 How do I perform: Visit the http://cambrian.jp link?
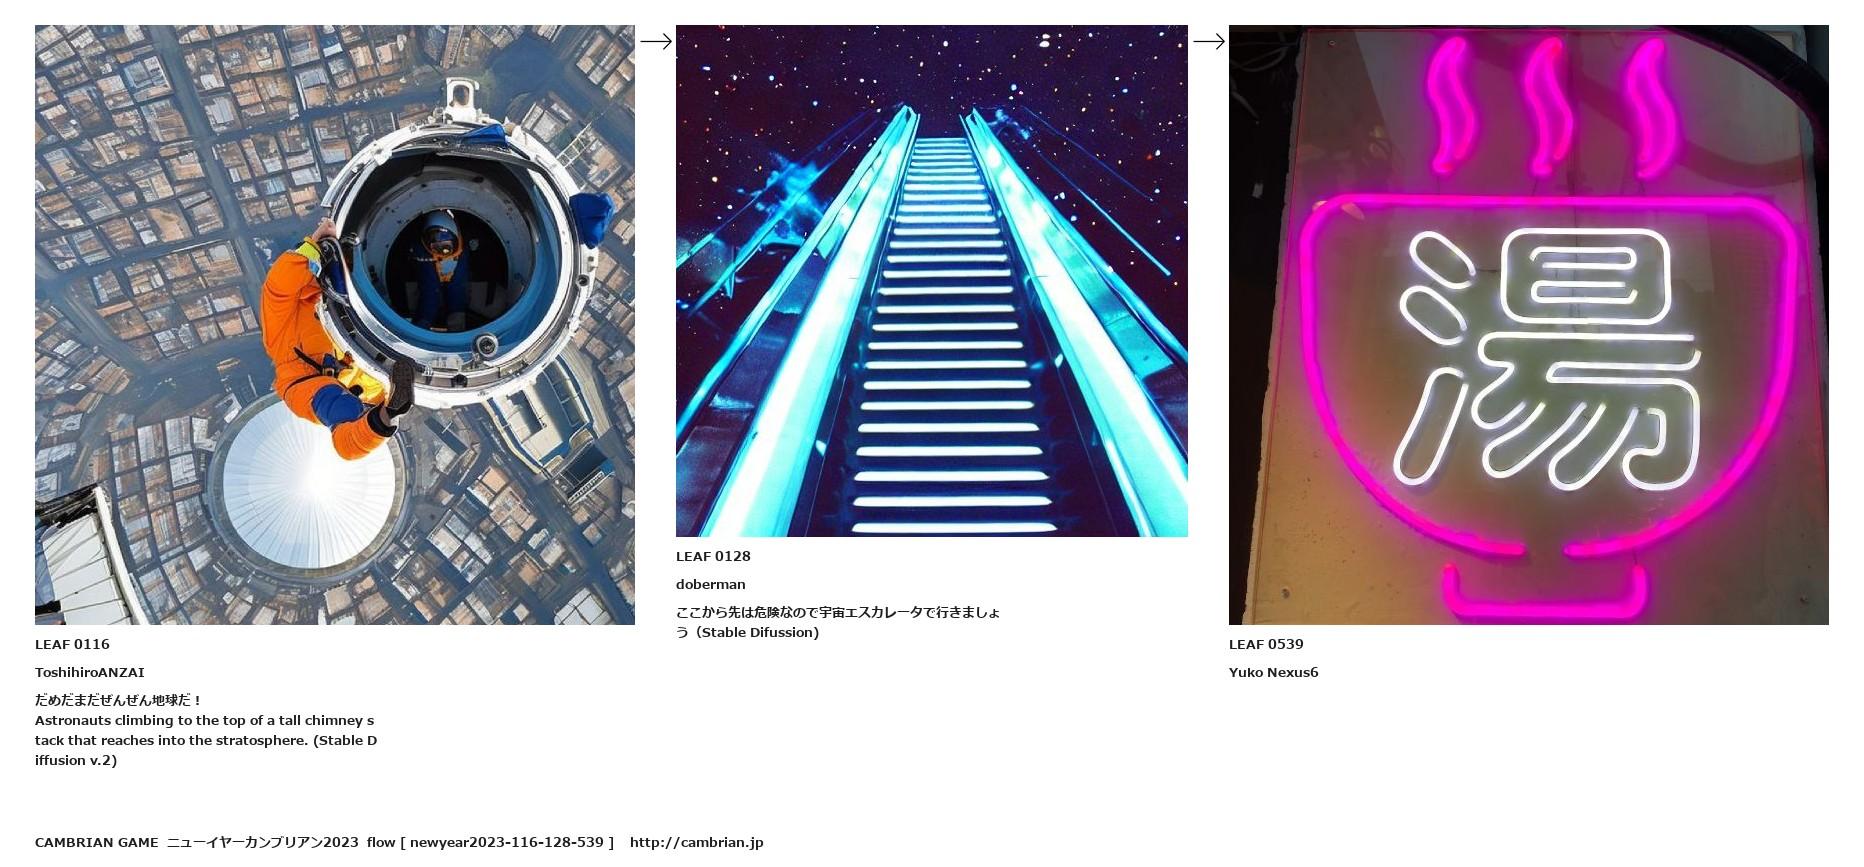tap(697, 842)
